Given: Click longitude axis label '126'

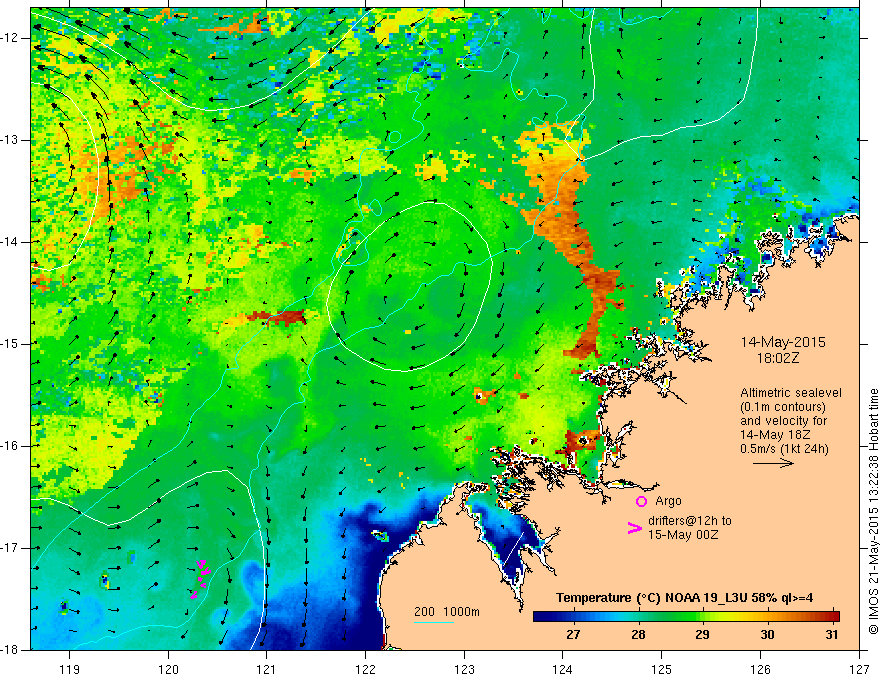Looking at the screenshot, I should 760,669.
